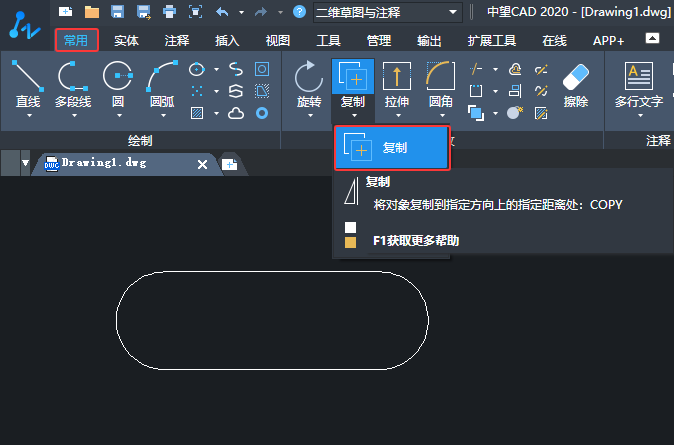Viewport: 674px width, 445px height.
Task: Click the undo arrow icon
Action: [222, 12]
